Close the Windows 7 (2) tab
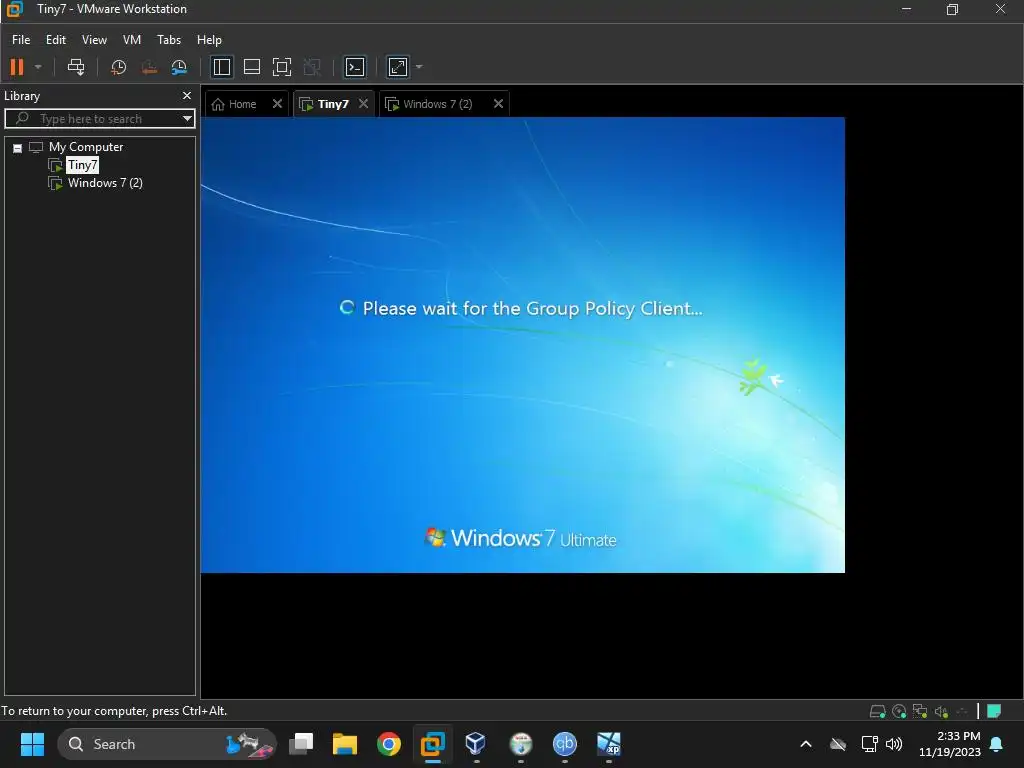 pos(498,104)
